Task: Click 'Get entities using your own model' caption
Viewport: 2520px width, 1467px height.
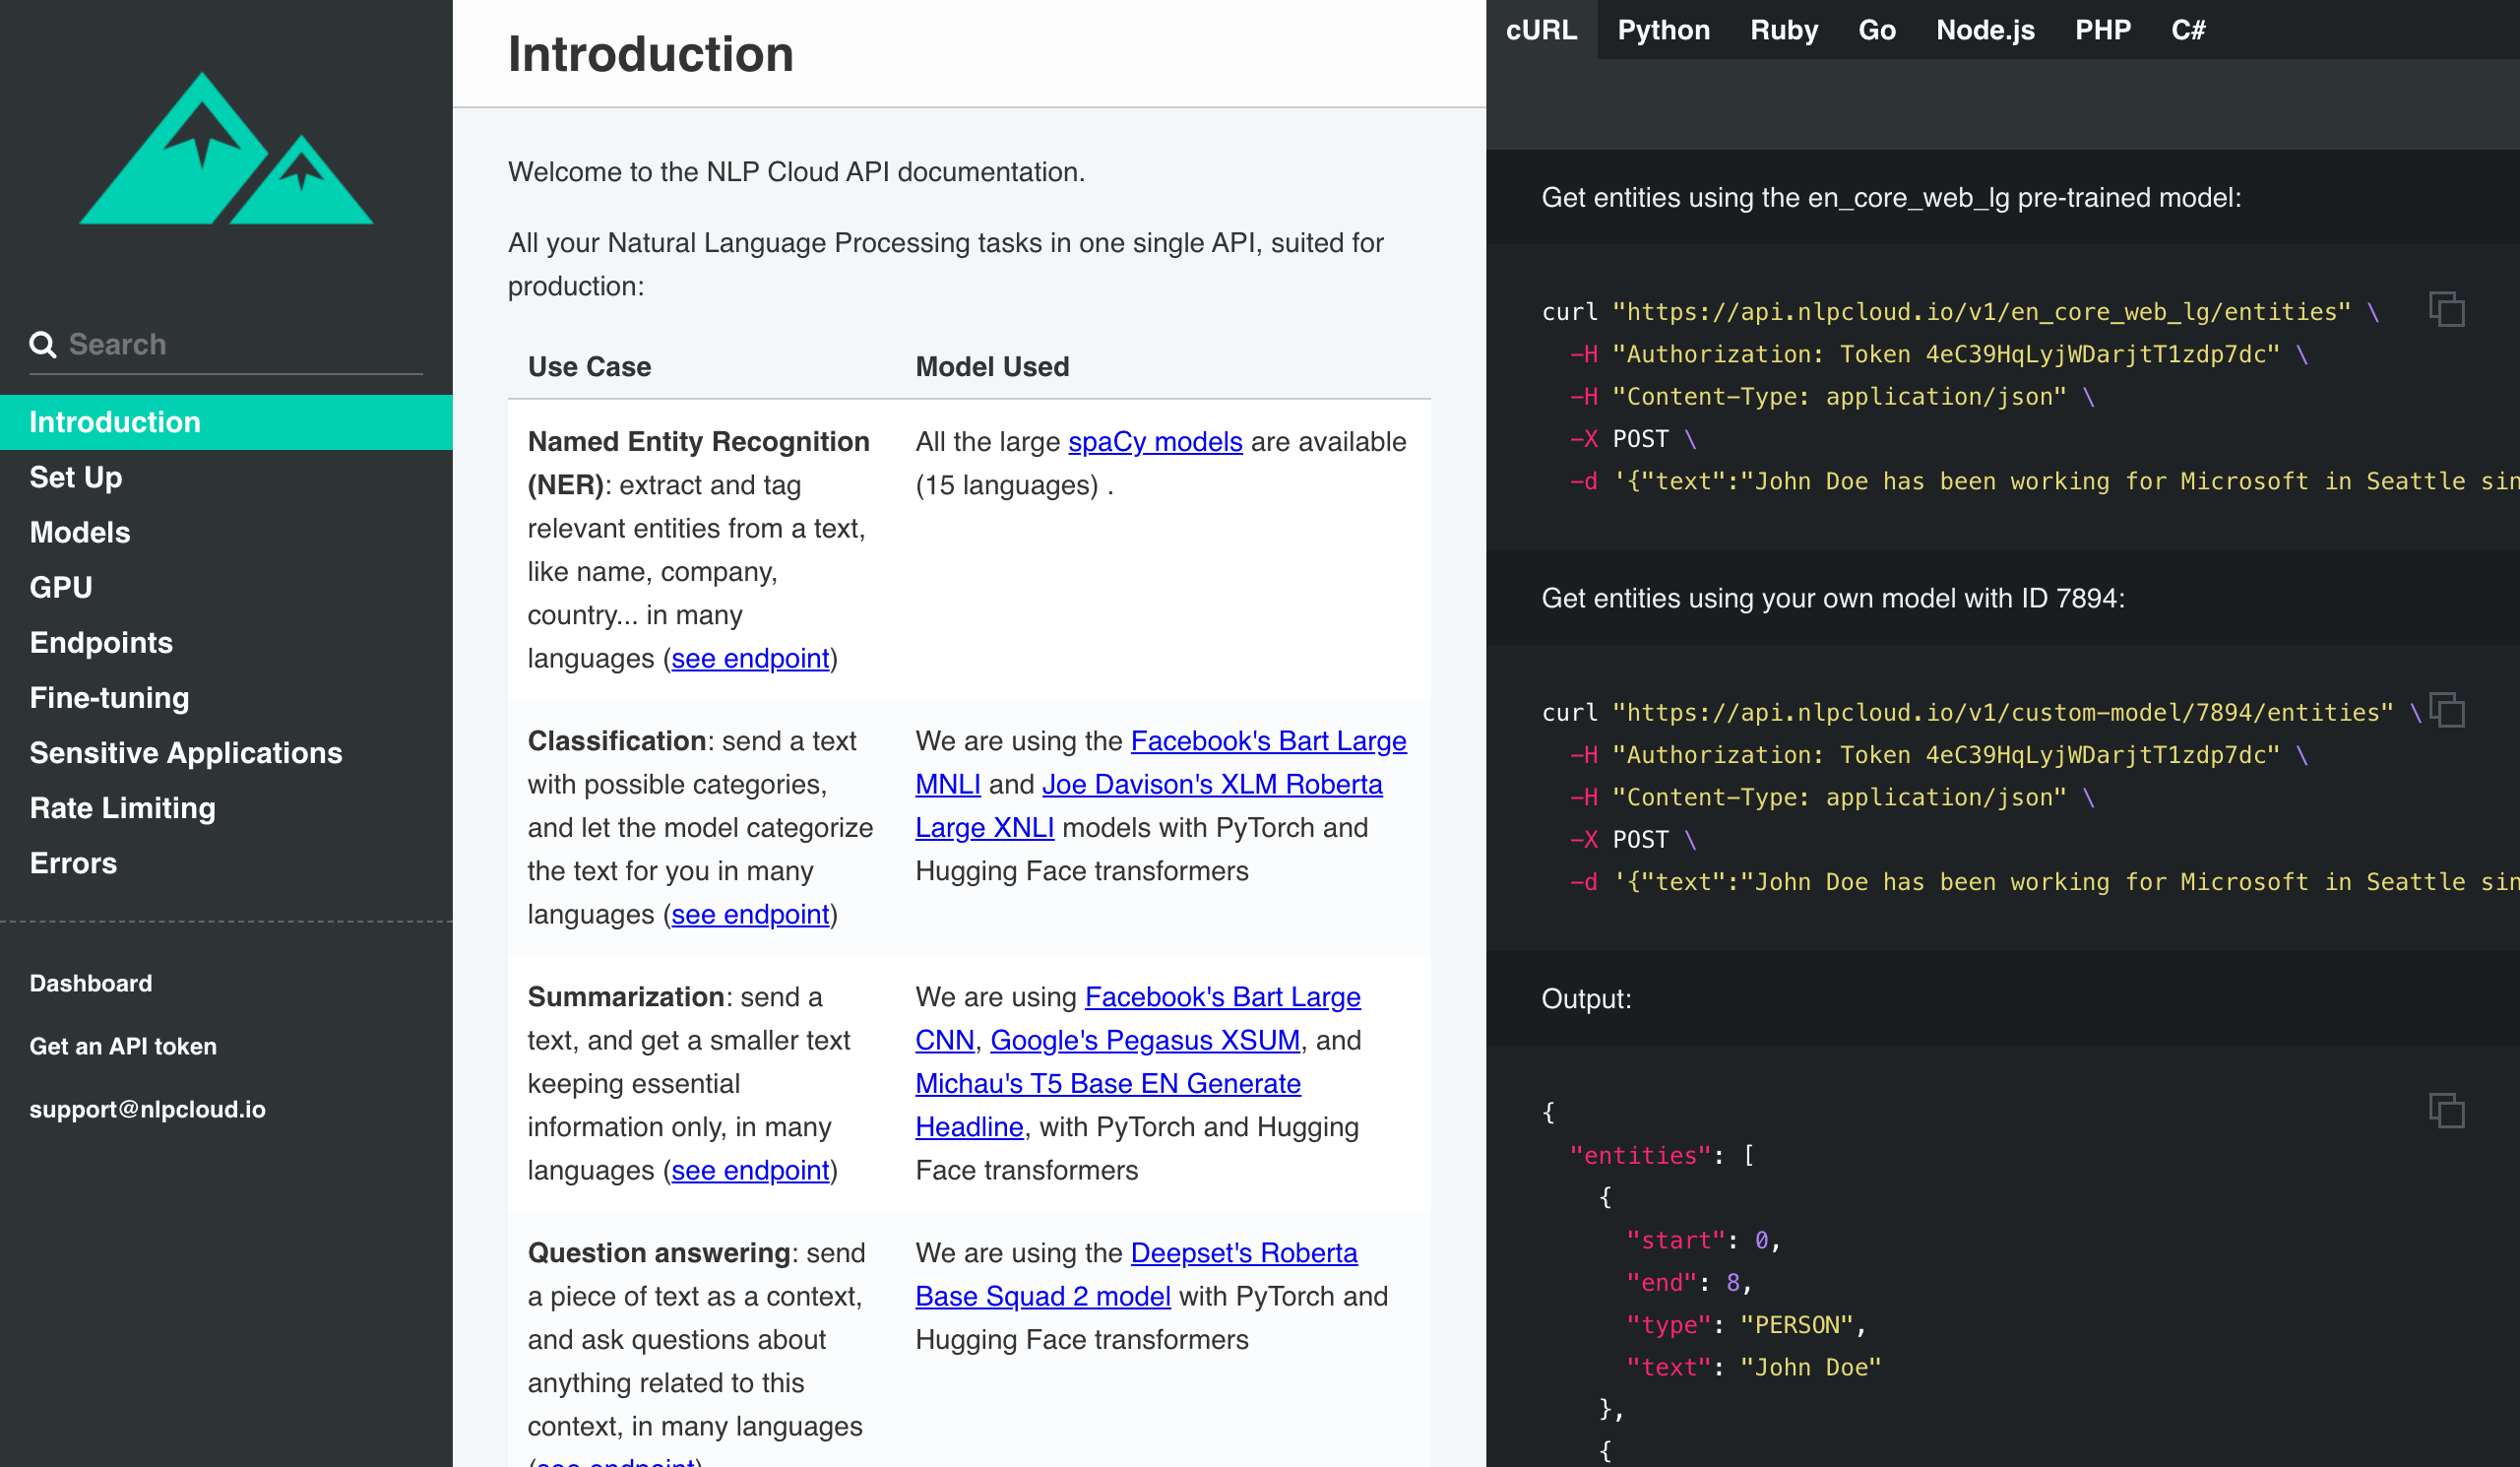Action: pyautogui.click(x=1833, y=598)
